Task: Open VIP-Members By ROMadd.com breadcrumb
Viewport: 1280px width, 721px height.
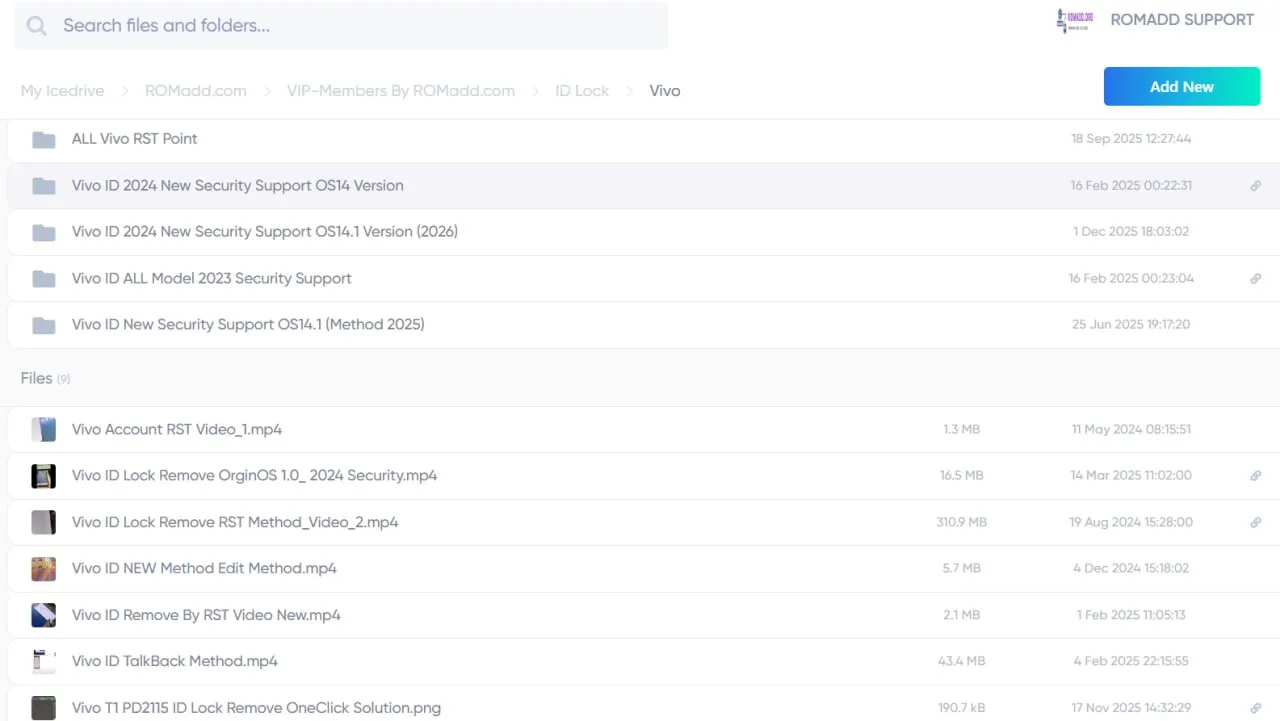Action: [x=400, y=91]
